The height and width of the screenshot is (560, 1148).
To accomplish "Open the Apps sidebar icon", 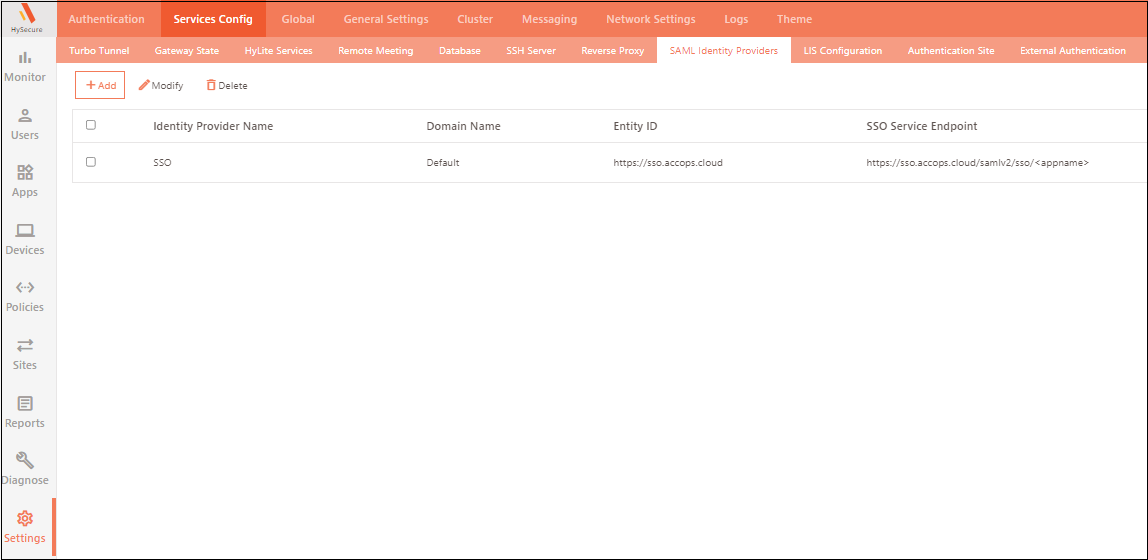I will coord(25,181).
